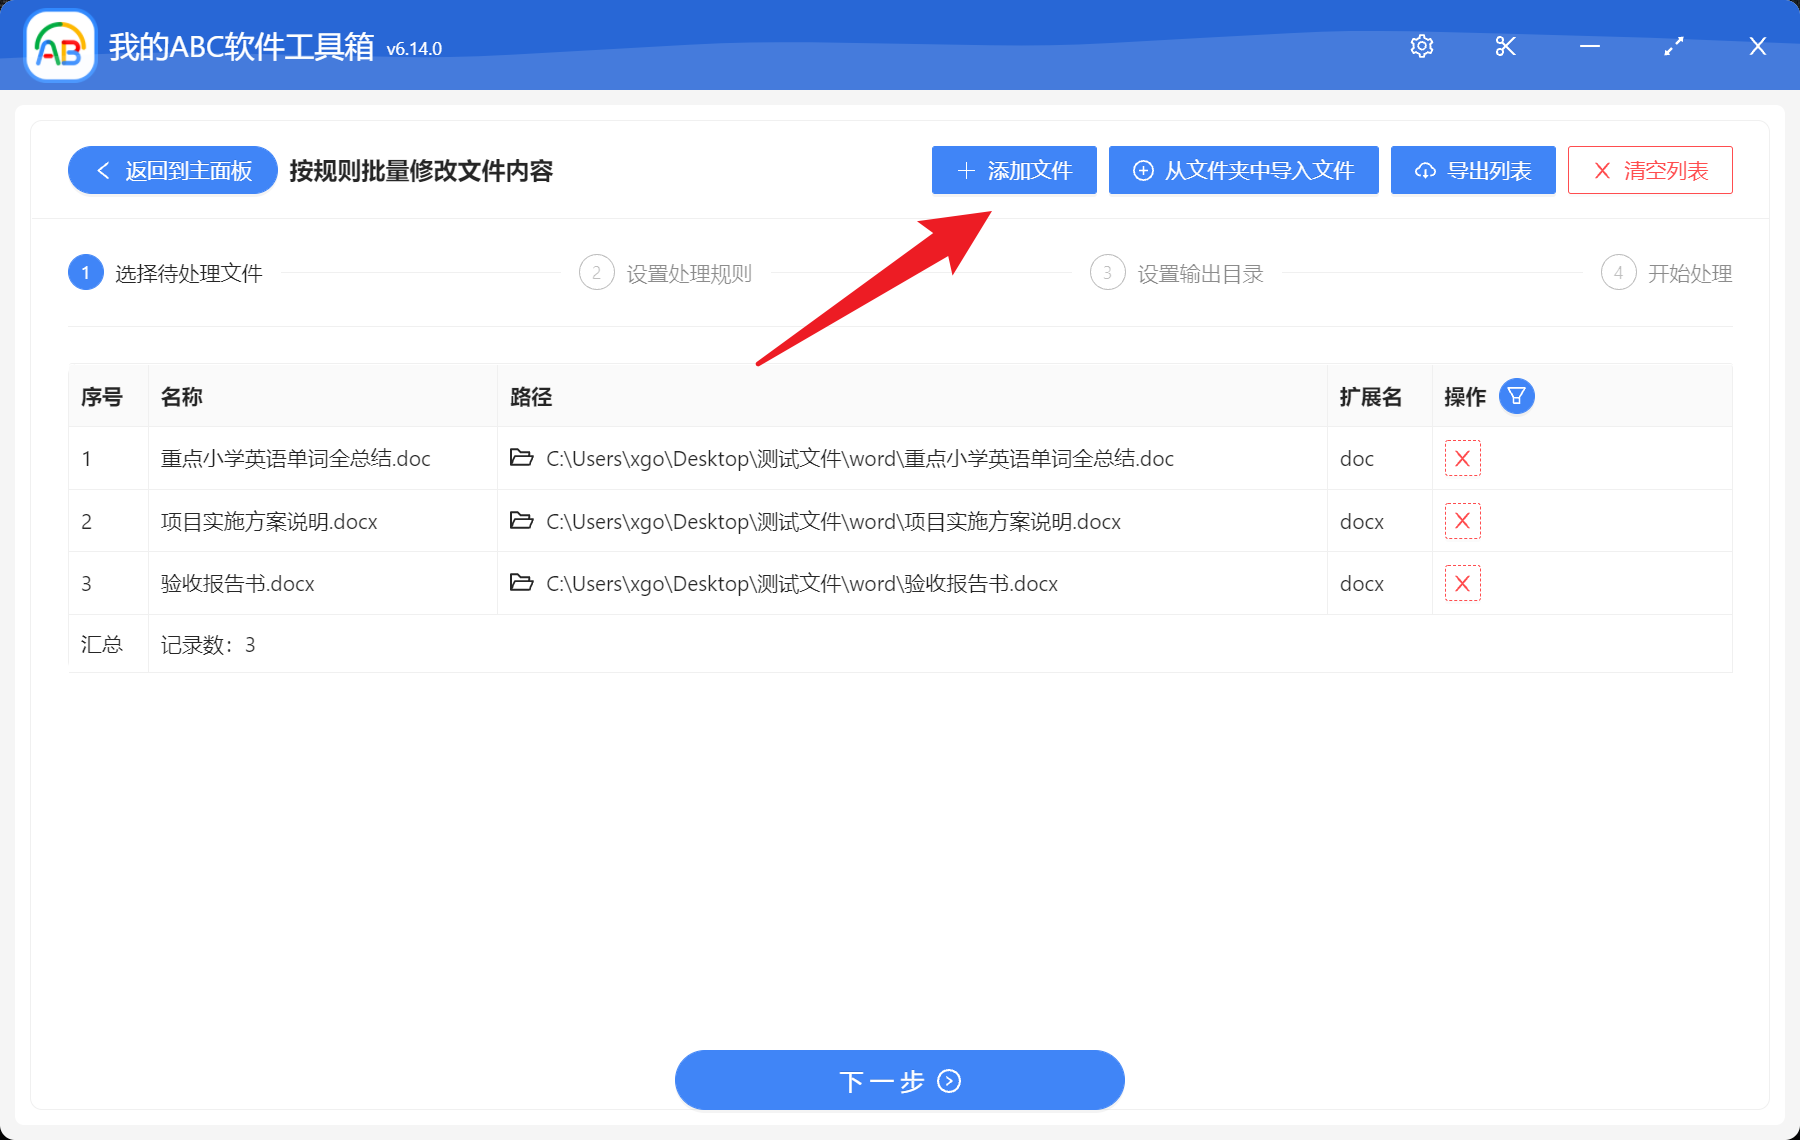
Task: Click the scissors icon in title bar
Action: click(1505, 46)
